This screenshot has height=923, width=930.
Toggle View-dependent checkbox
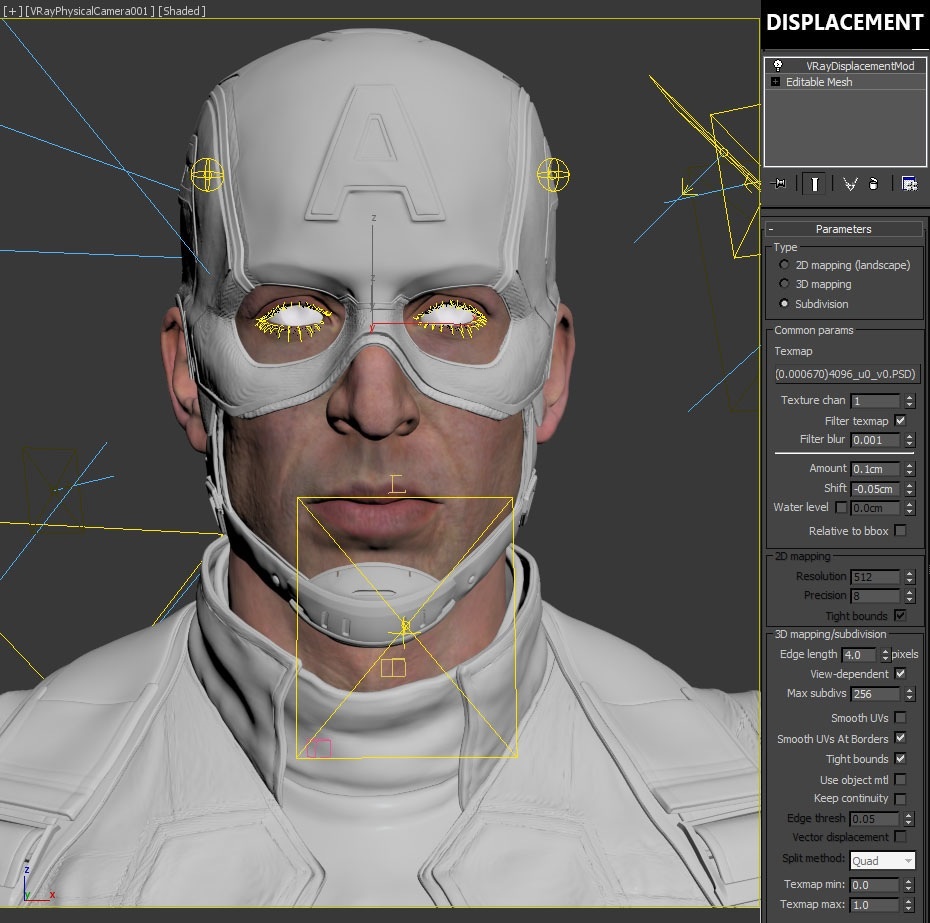[900, 674]
